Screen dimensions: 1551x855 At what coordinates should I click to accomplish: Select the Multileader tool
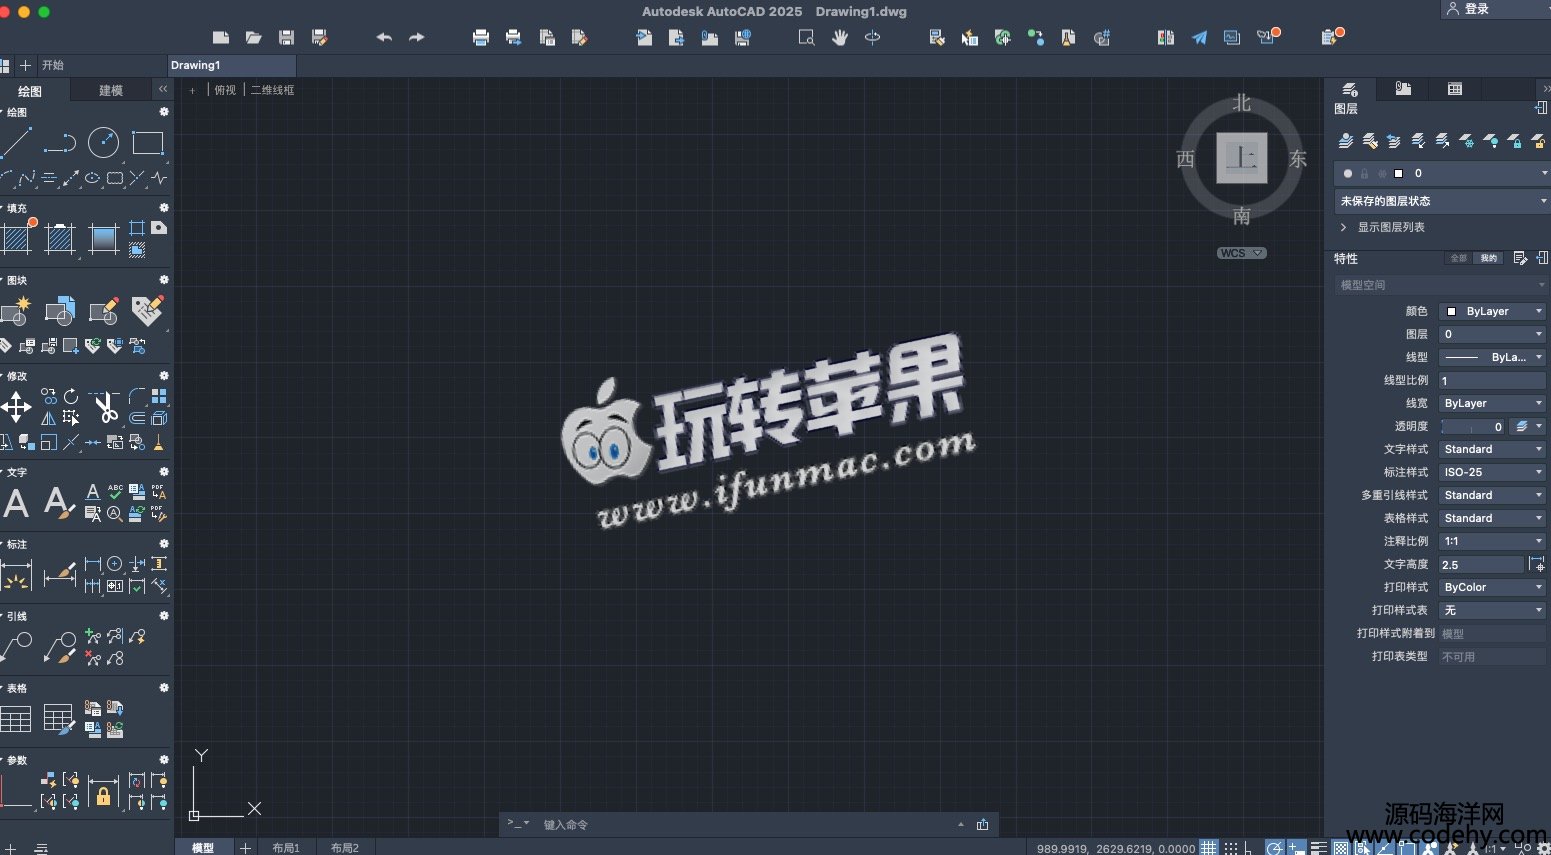pyautogui.click(x=16, y=647)
